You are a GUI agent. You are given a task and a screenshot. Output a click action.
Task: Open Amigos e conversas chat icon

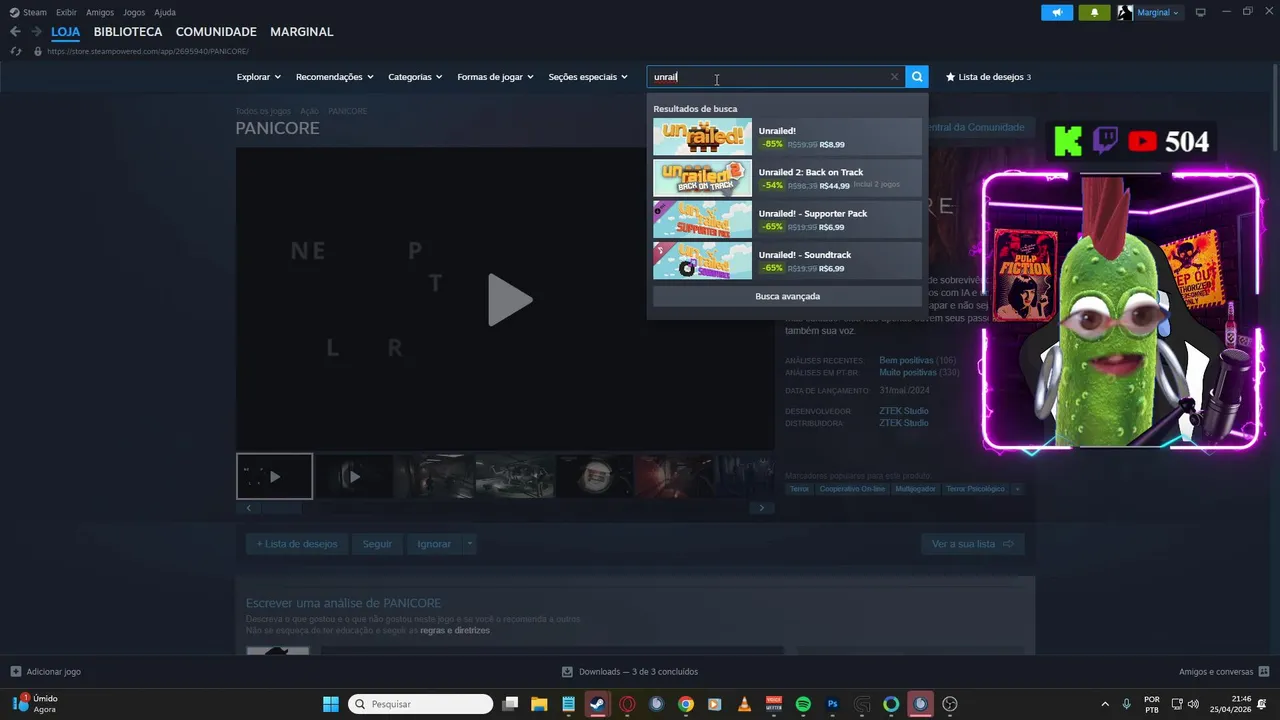[1264, 672]
